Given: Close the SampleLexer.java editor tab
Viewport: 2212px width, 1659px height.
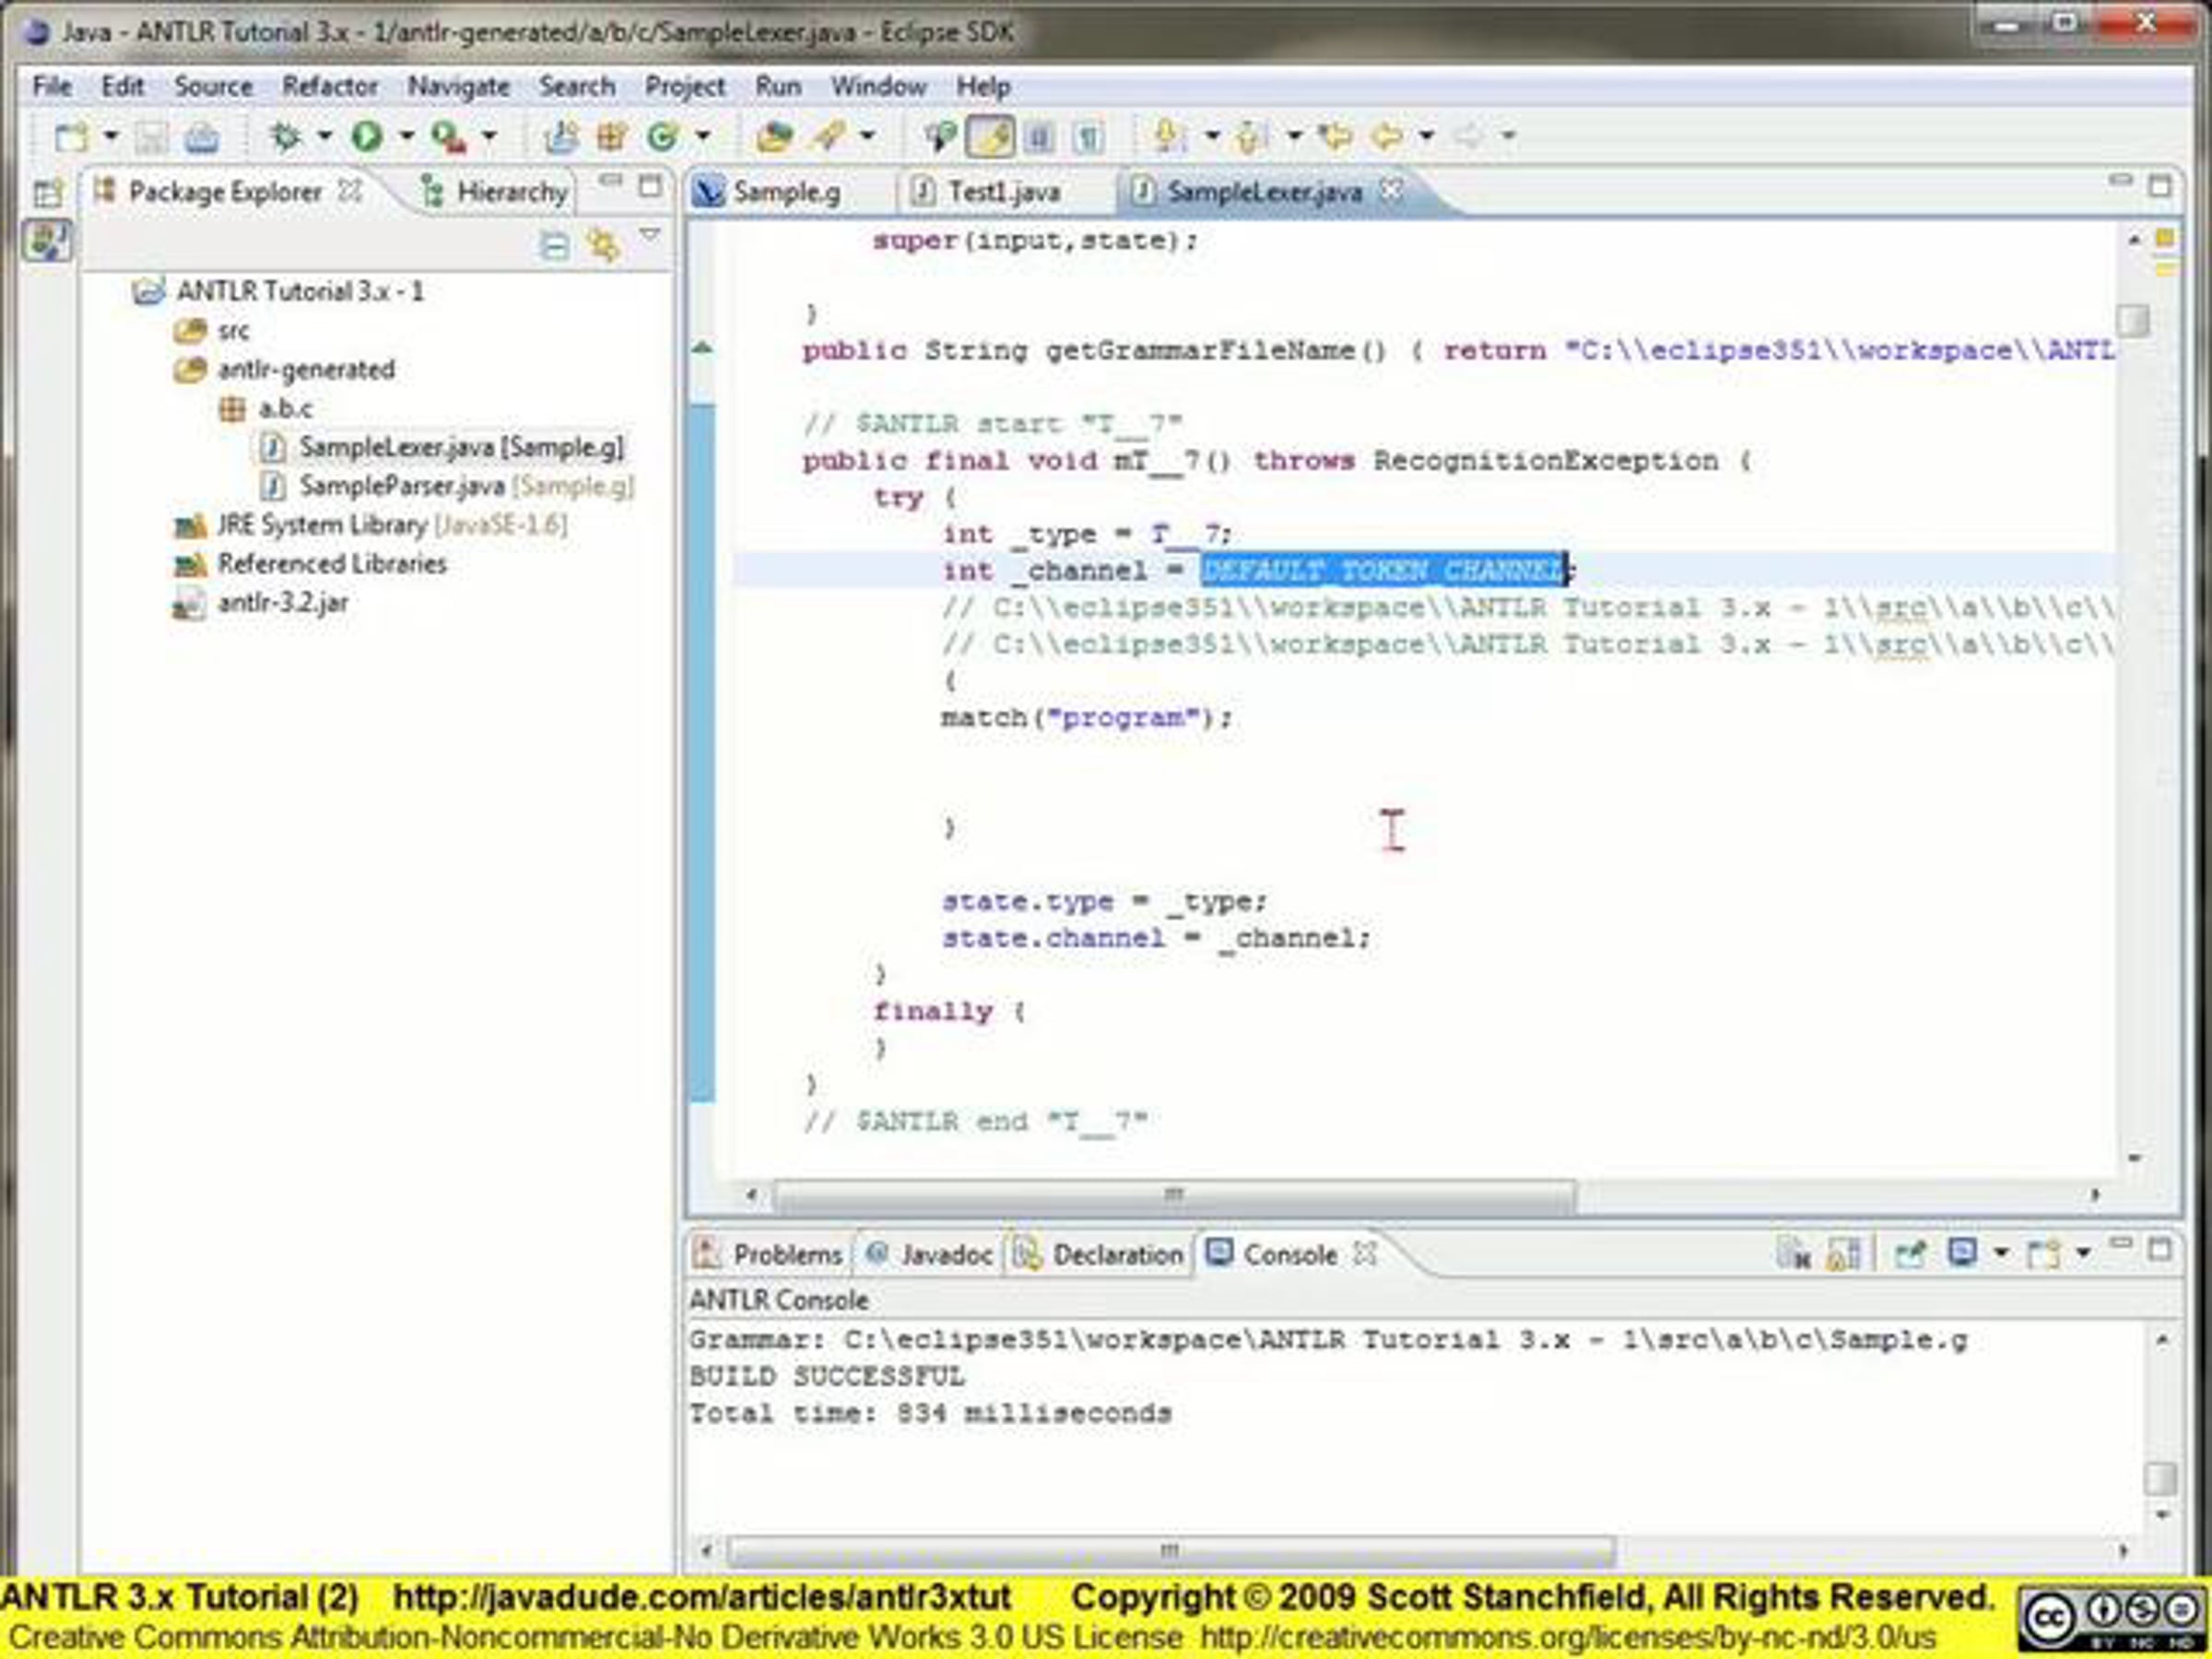Looking at the screenshot, I should tap(1391, 189).
